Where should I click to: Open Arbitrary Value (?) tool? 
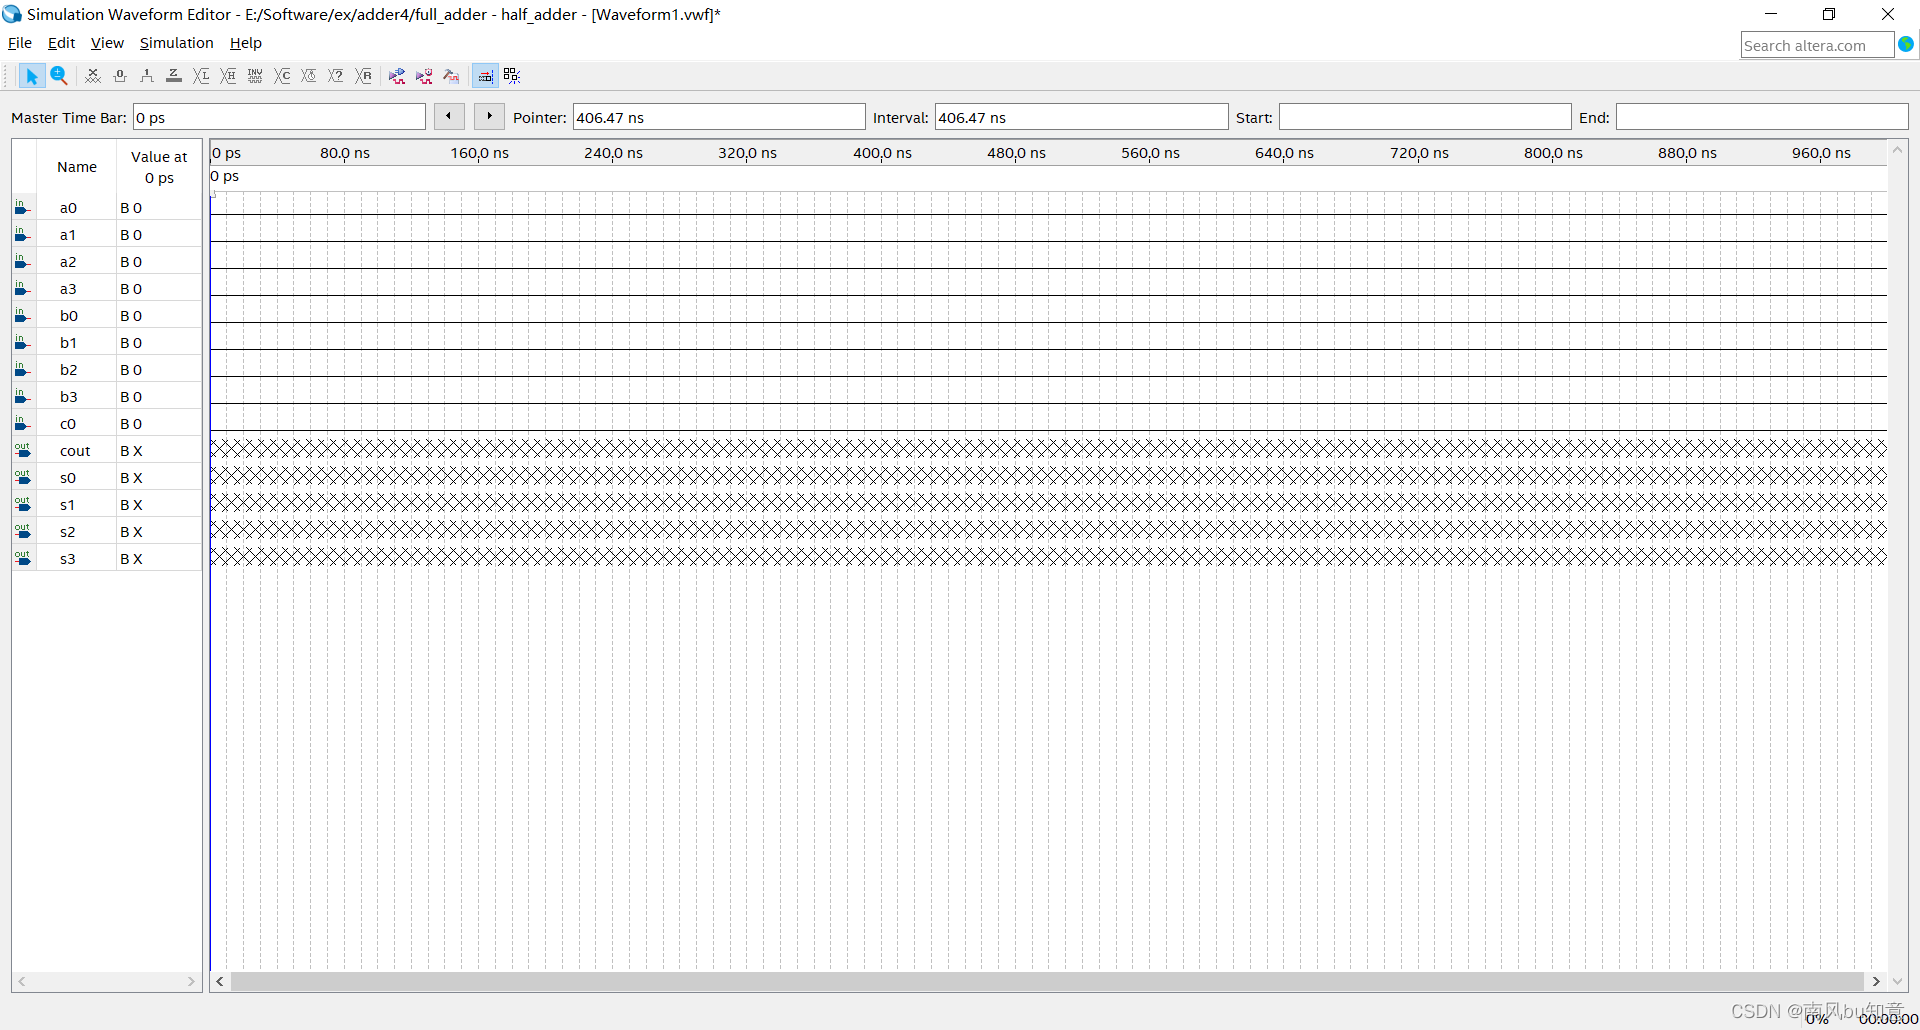pyautogui.click(x=336, y=76)
